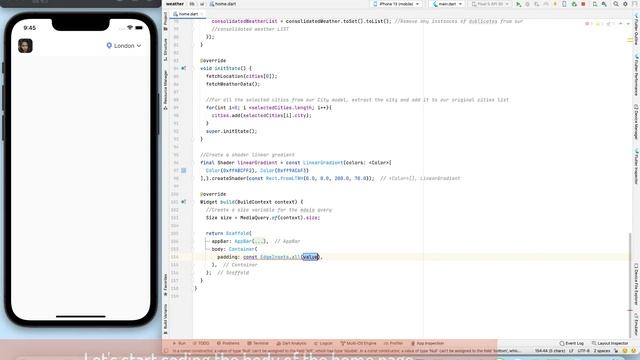Open the Logcat tool window
This screenshot has height=360, width=640.
323,343
